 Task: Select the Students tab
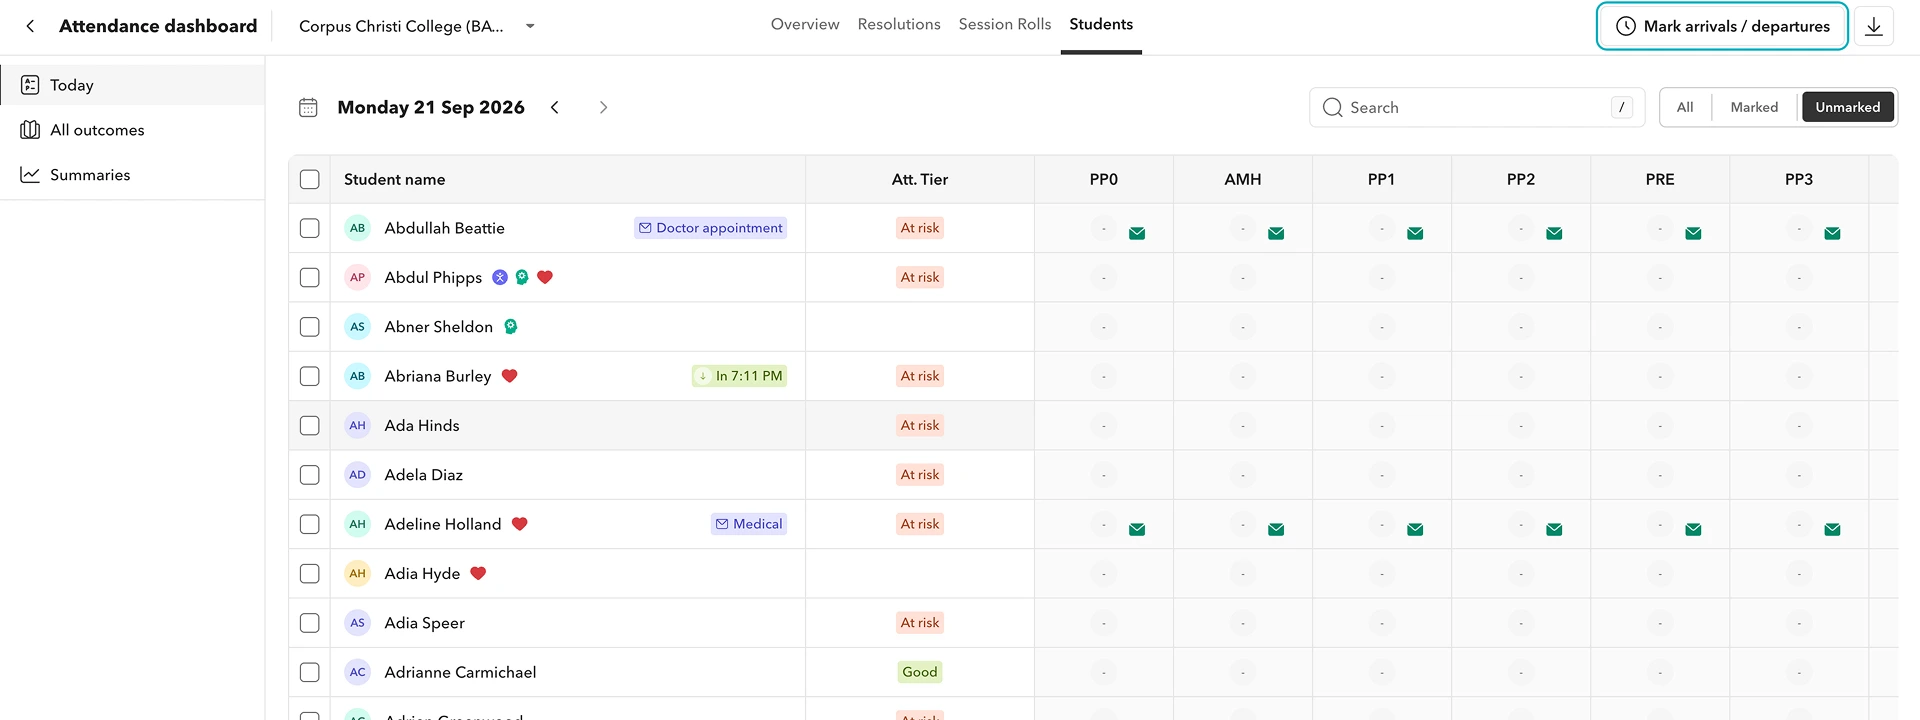pos(1101,24)
